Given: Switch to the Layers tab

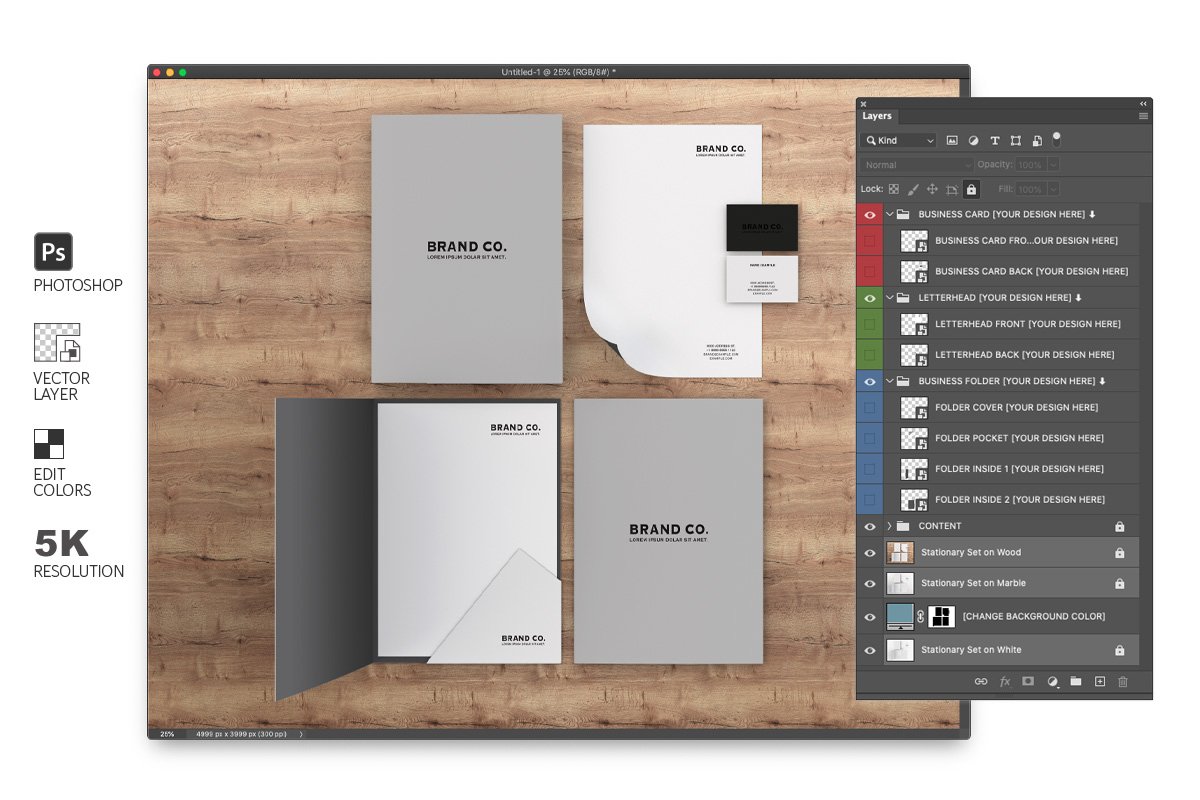Looking at the screenshot, I should (877, 116).
